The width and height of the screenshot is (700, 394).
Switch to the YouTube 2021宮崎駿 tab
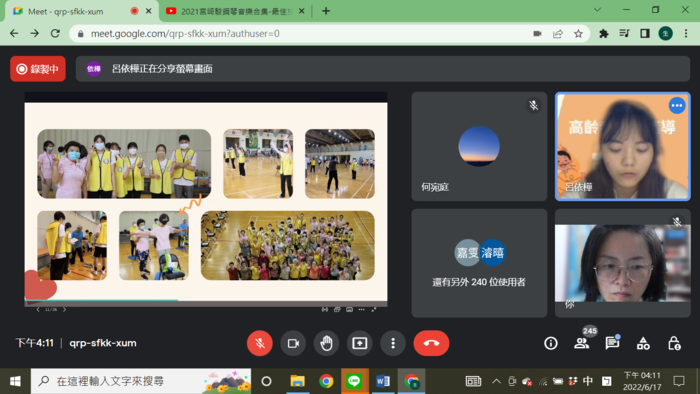pyautogui.click(x=235, y=11)
